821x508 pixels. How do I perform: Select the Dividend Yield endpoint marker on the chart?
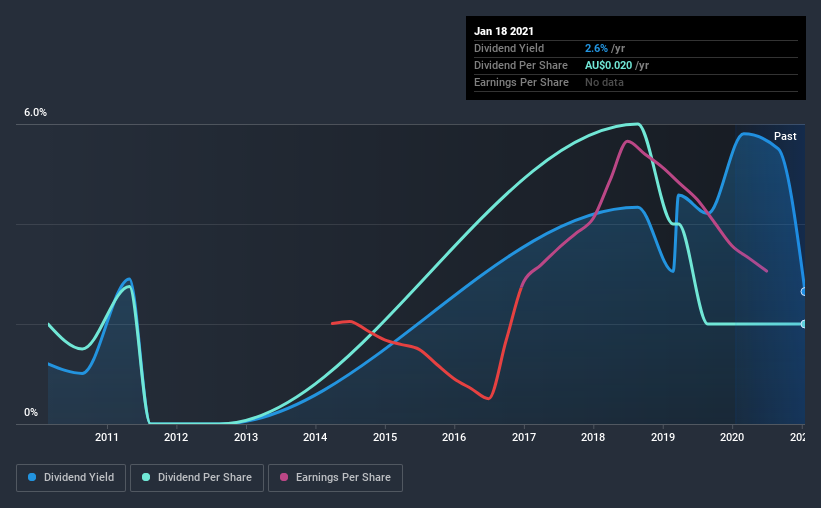point(803,292)
